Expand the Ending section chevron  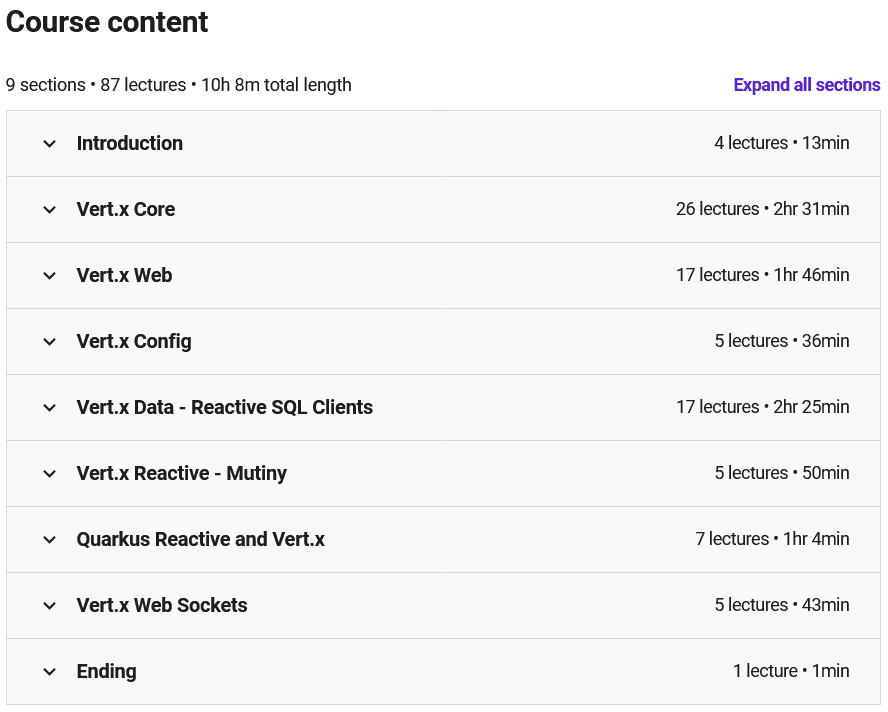[x=50, y=672]
